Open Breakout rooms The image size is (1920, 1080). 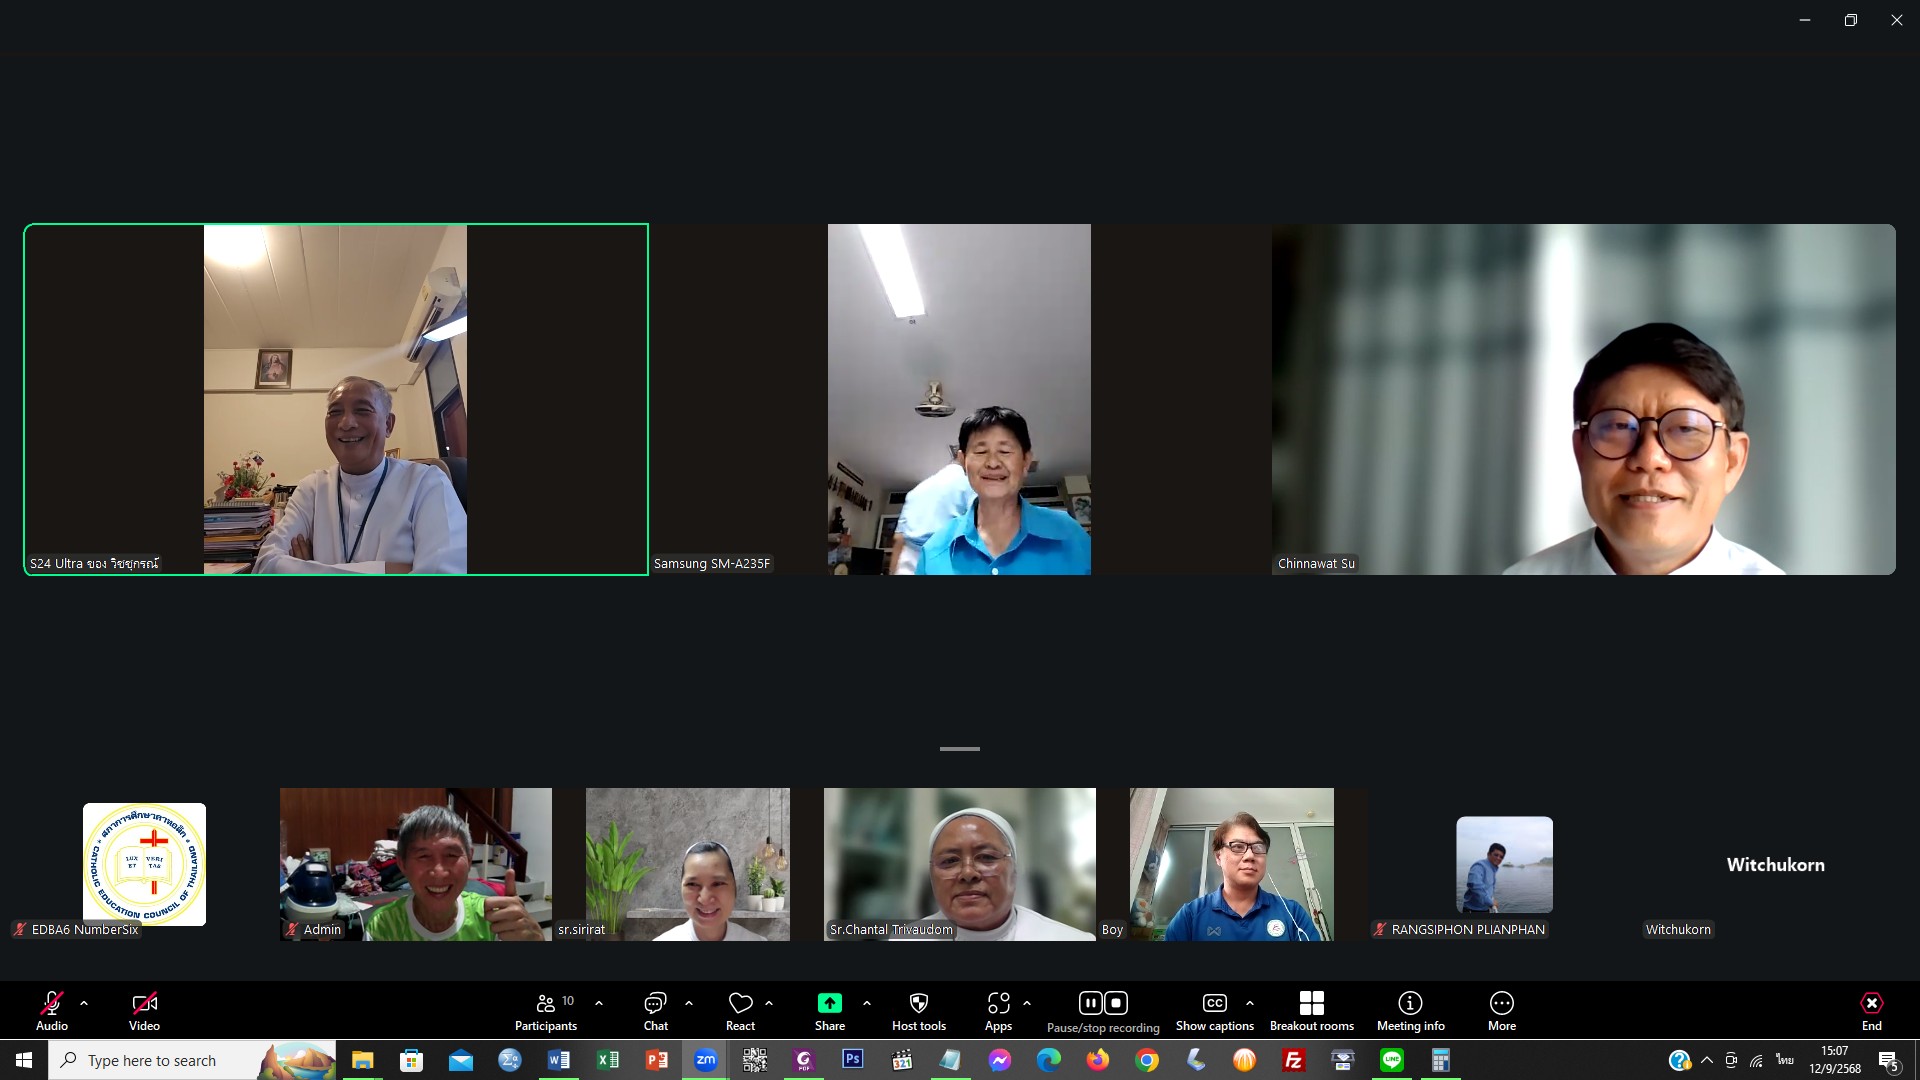(x=1311, y=1010)
